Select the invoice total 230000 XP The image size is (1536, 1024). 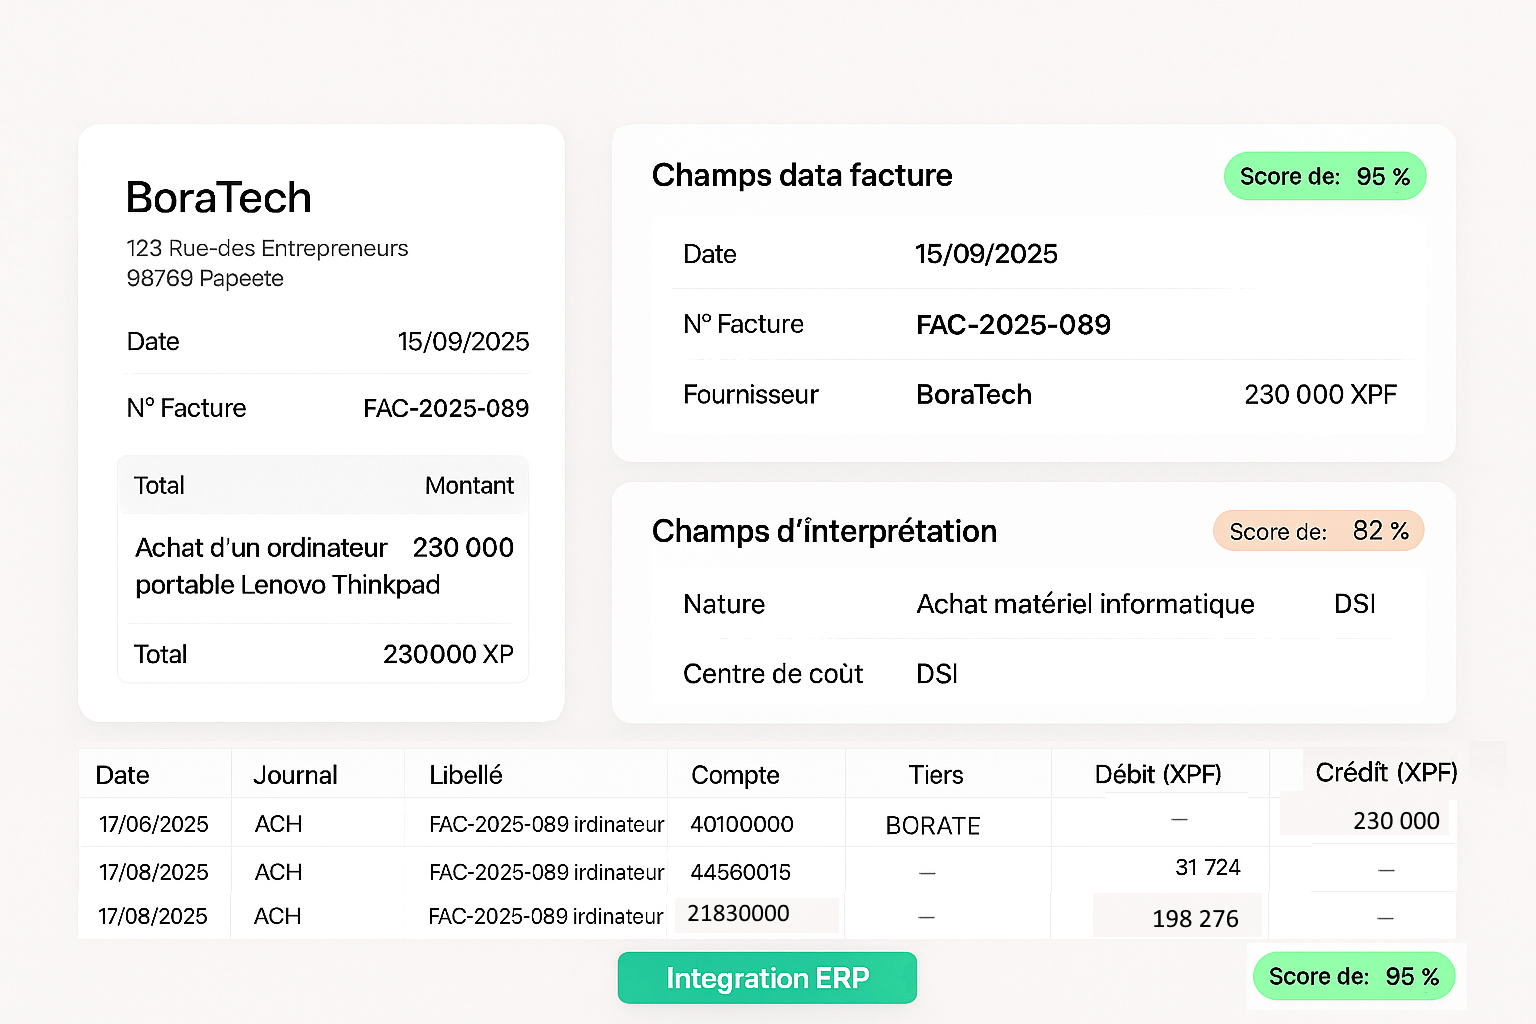coord(448,654)
